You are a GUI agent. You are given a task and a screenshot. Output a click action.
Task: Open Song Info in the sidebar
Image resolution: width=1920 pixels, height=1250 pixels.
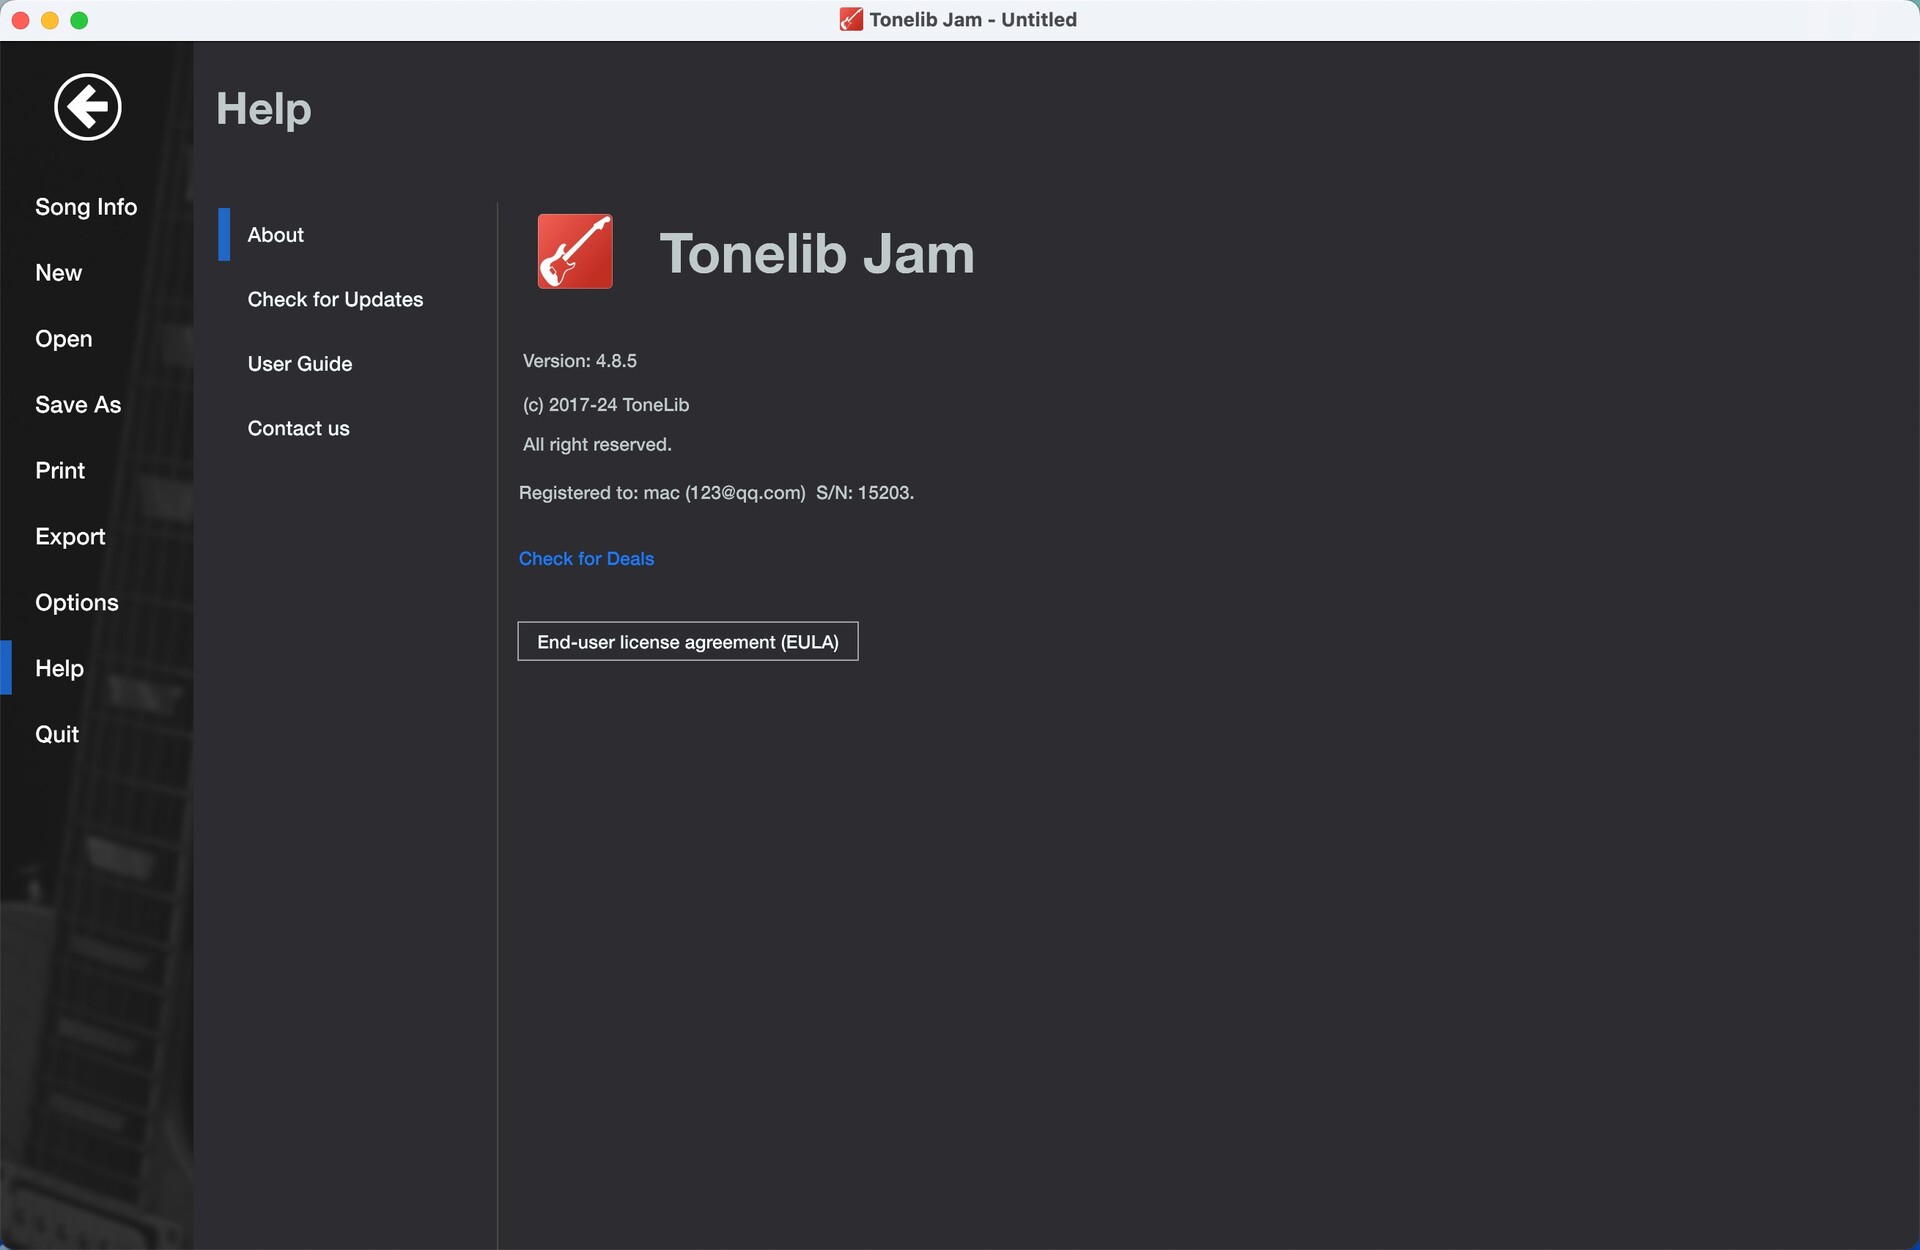point(86,207)
